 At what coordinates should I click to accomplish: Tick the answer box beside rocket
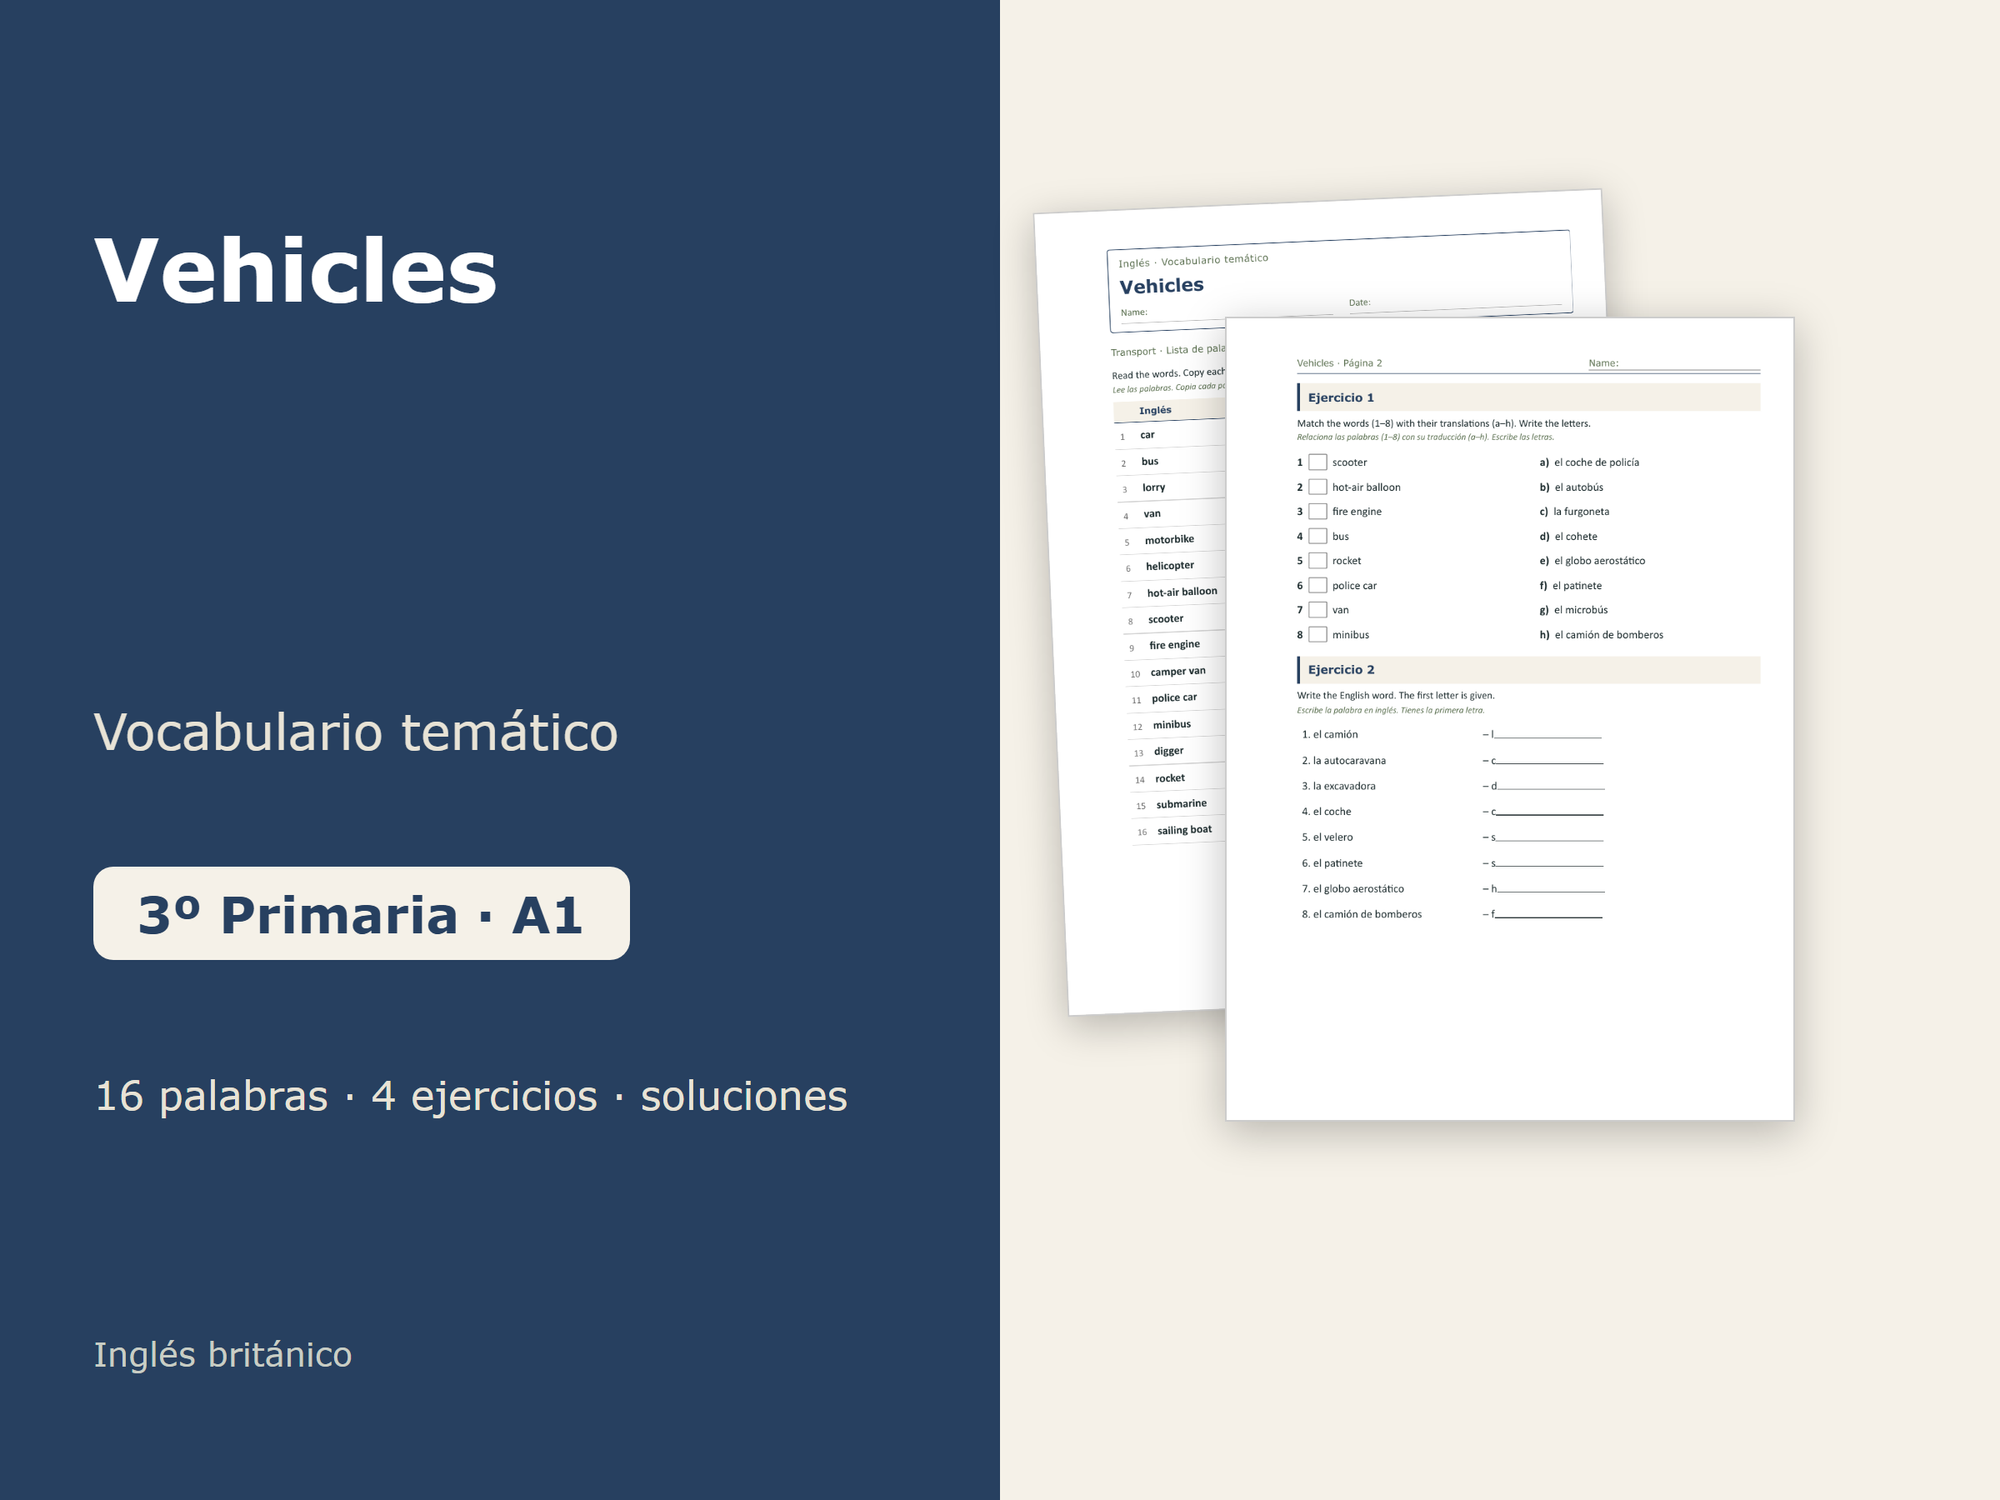[x=1318, y=561]
